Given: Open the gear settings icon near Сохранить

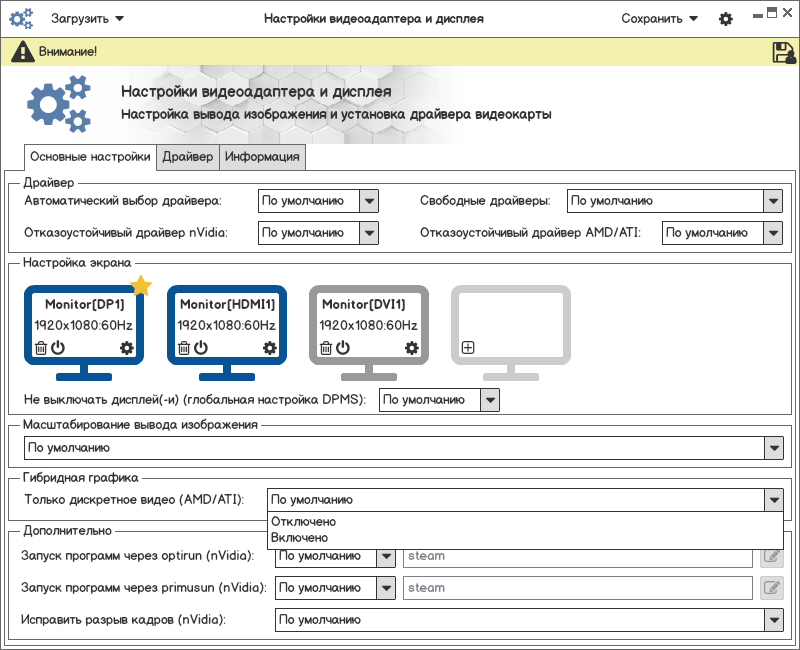Looking at the screenshot, I should [726, 19].
